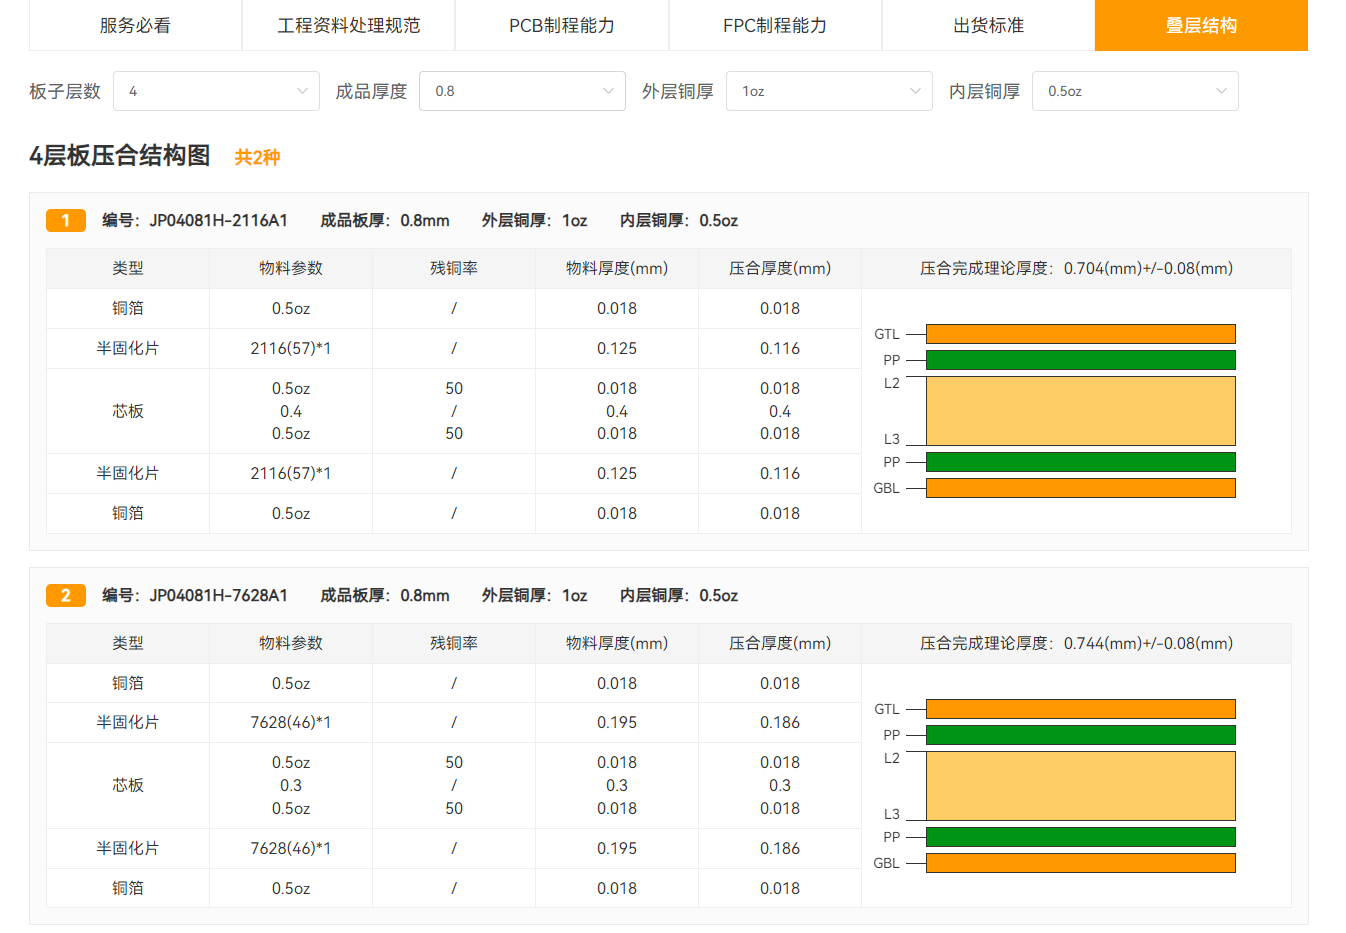Open the PCB制程能力 tab

click(561, 25)
